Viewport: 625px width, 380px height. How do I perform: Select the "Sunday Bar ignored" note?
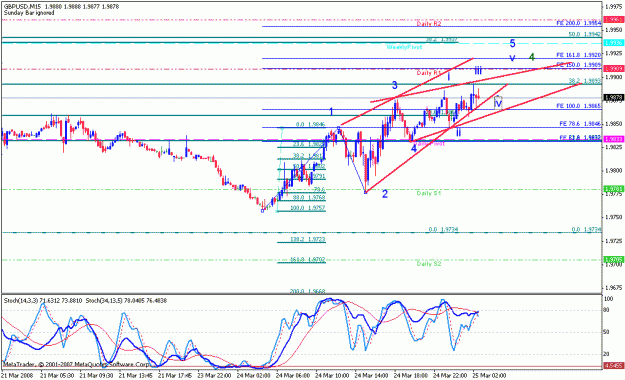pos(29,13)
